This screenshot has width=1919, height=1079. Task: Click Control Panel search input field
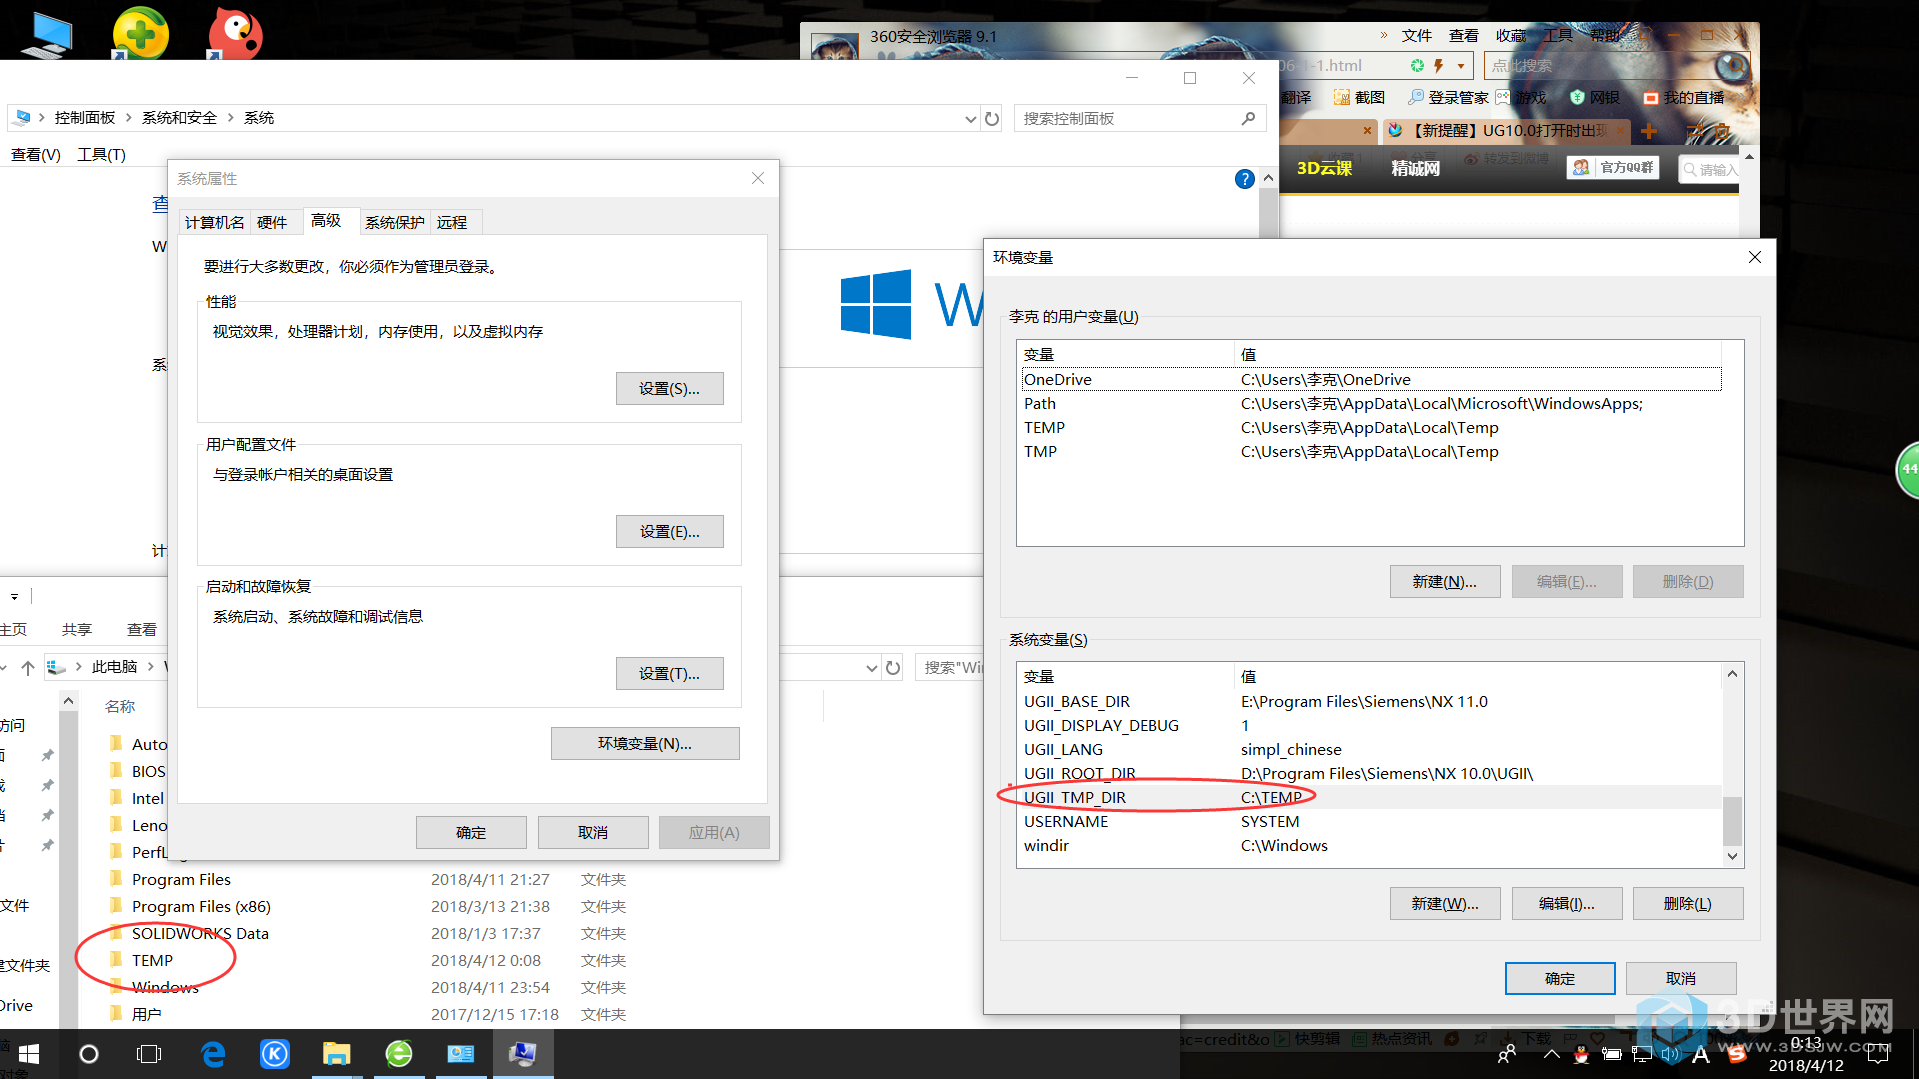1125,118
